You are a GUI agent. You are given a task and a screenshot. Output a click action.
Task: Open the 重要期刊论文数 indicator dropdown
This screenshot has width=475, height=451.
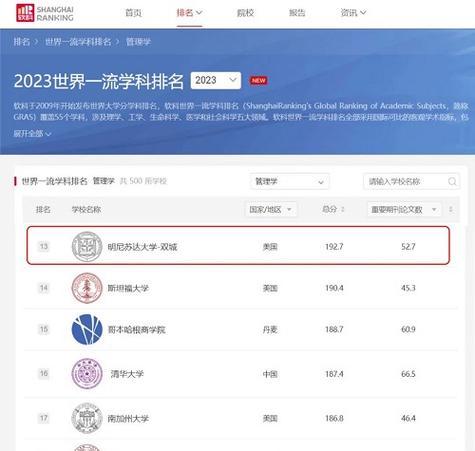[x=404, y=210]
